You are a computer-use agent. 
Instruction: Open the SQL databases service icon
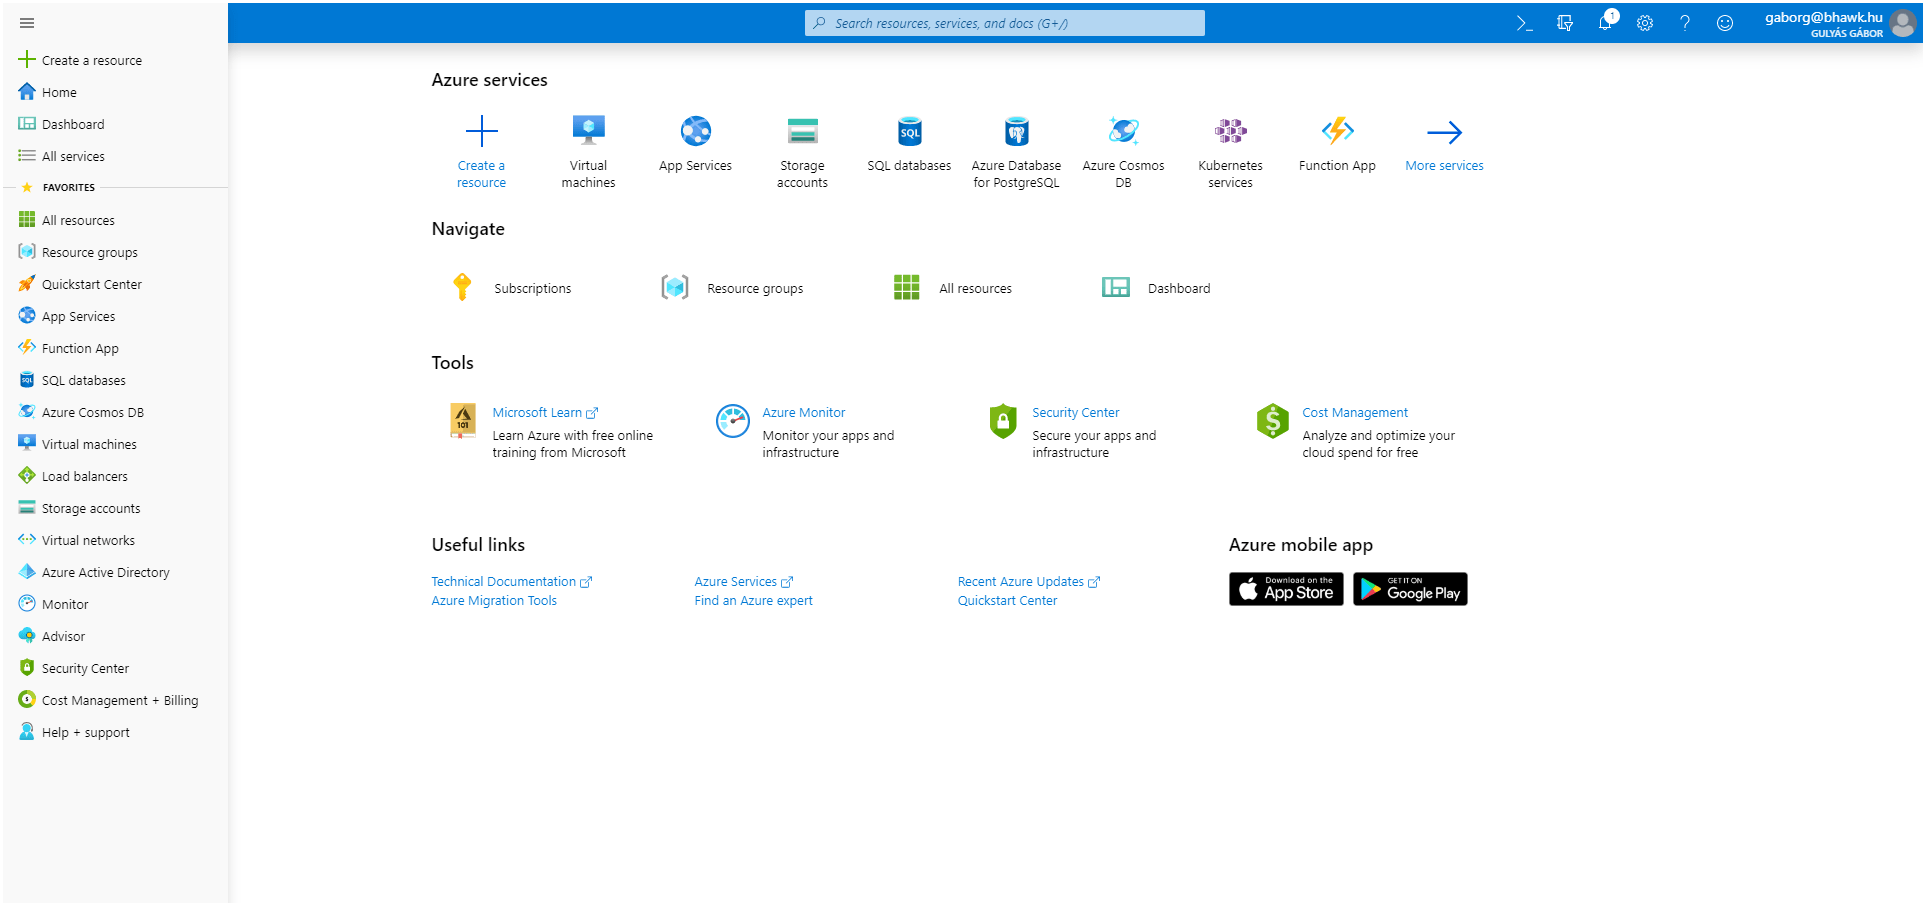[910, 131]
